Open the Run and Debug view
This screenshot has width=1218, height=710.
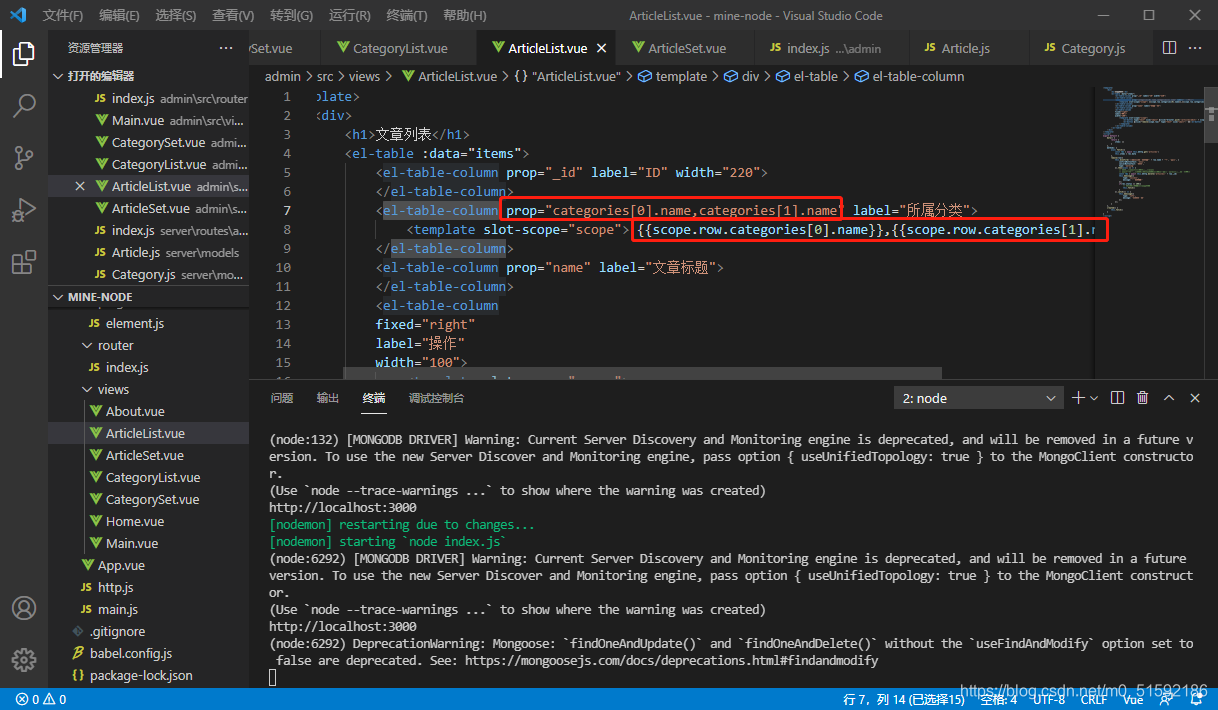point(24,210)
